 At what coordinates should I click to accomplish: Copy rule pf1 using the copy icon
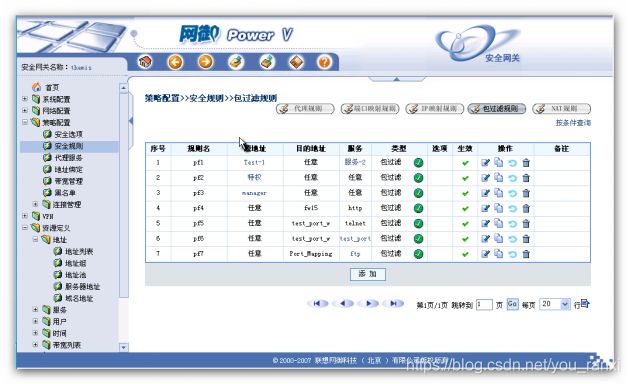pos(499,162)
